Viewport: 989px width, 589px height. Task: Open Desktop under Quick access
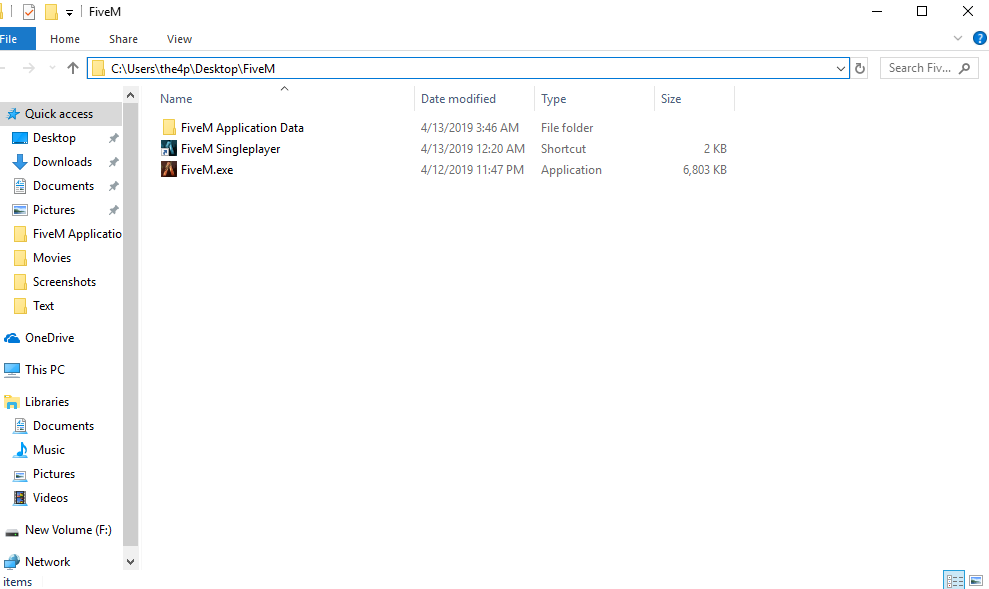[x=54, y=137]
